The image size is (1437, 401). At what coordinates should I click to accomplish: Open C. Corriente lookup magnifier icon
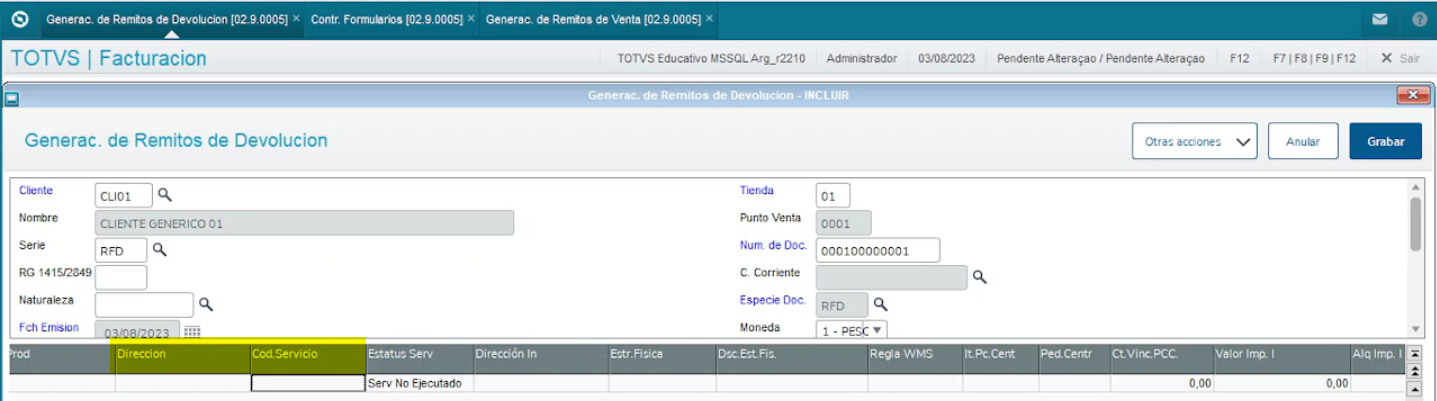(980, 277)
